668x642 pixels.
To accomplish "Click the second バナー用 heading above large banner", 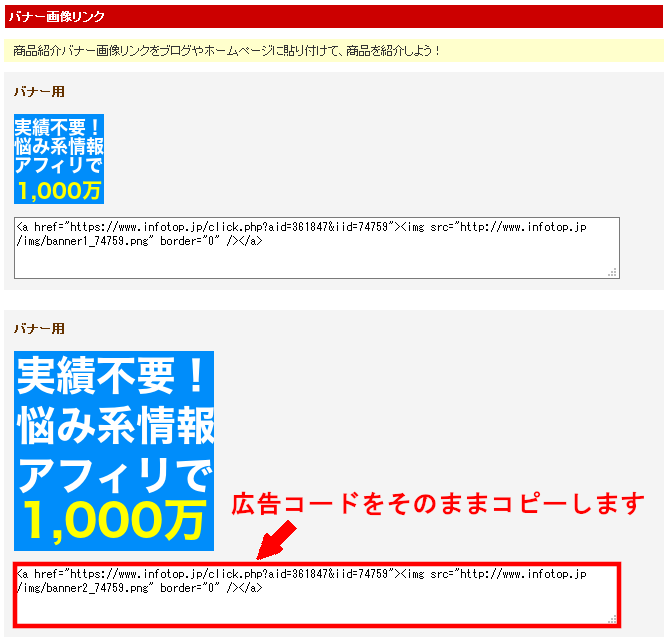I will (39, 328).
